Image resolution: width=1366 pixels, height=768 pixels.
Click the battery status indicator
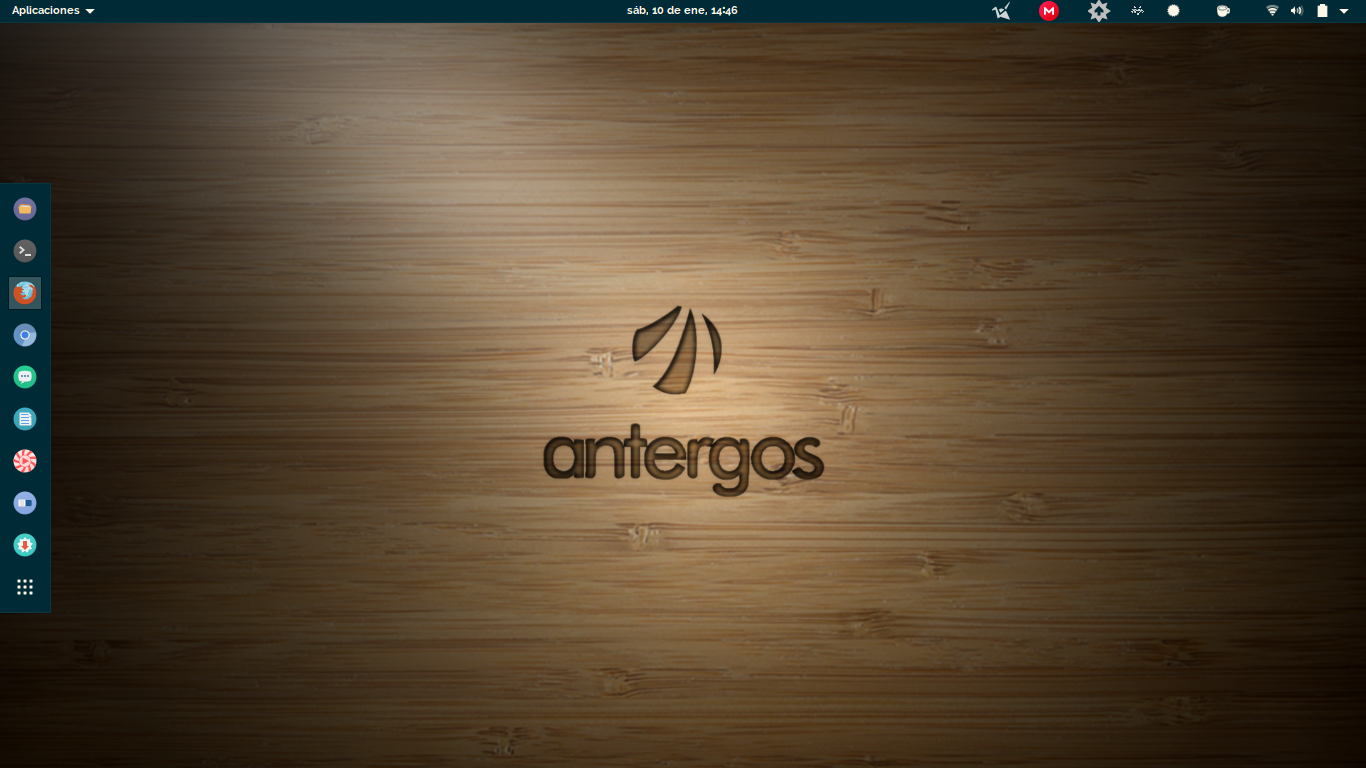click(x=1322, y=11)
